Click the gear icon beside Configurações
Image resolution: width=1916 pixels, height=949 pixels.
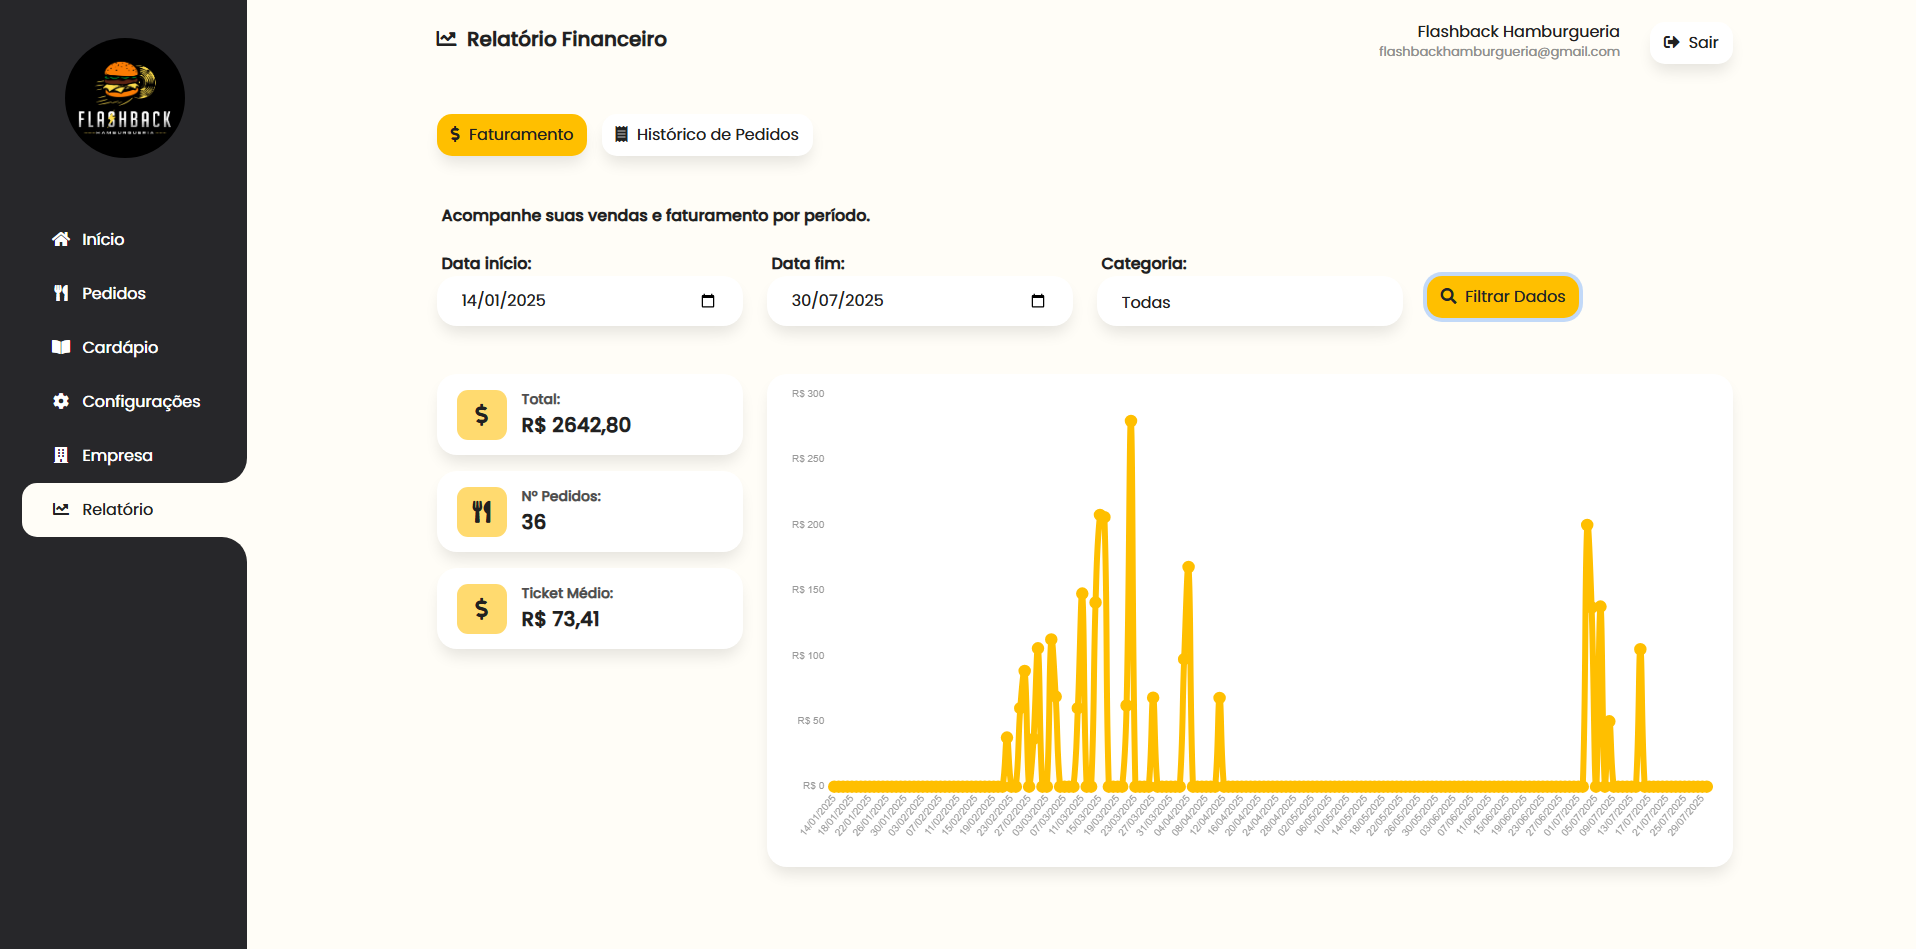click(61, 401)
